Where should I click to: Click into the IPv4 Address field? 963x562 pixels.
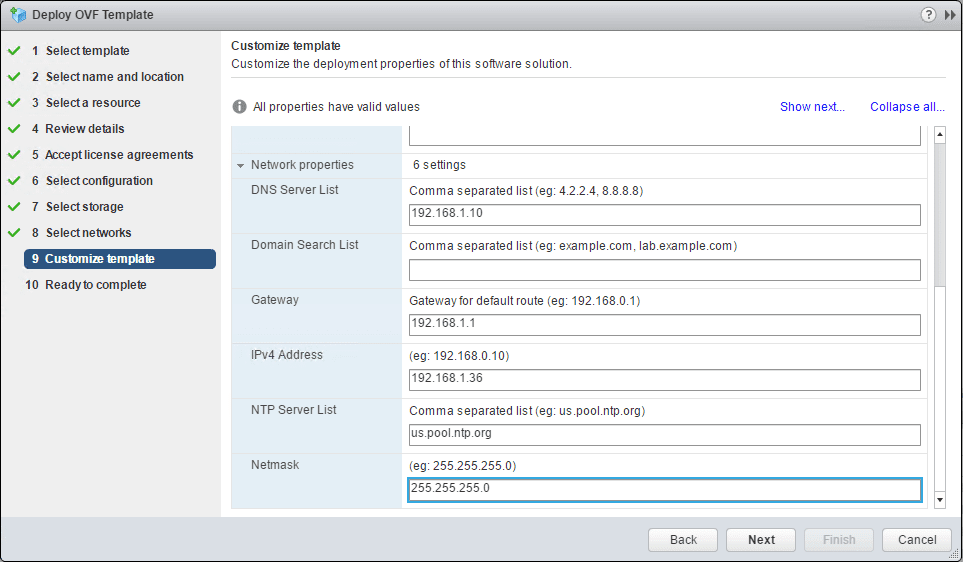664,379
